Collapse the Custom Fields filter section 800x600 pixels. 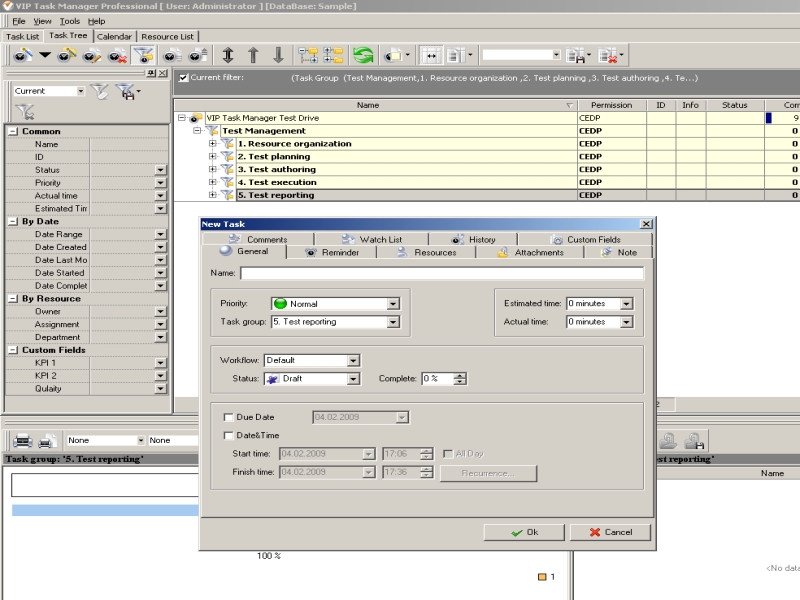tap(13, 350)
